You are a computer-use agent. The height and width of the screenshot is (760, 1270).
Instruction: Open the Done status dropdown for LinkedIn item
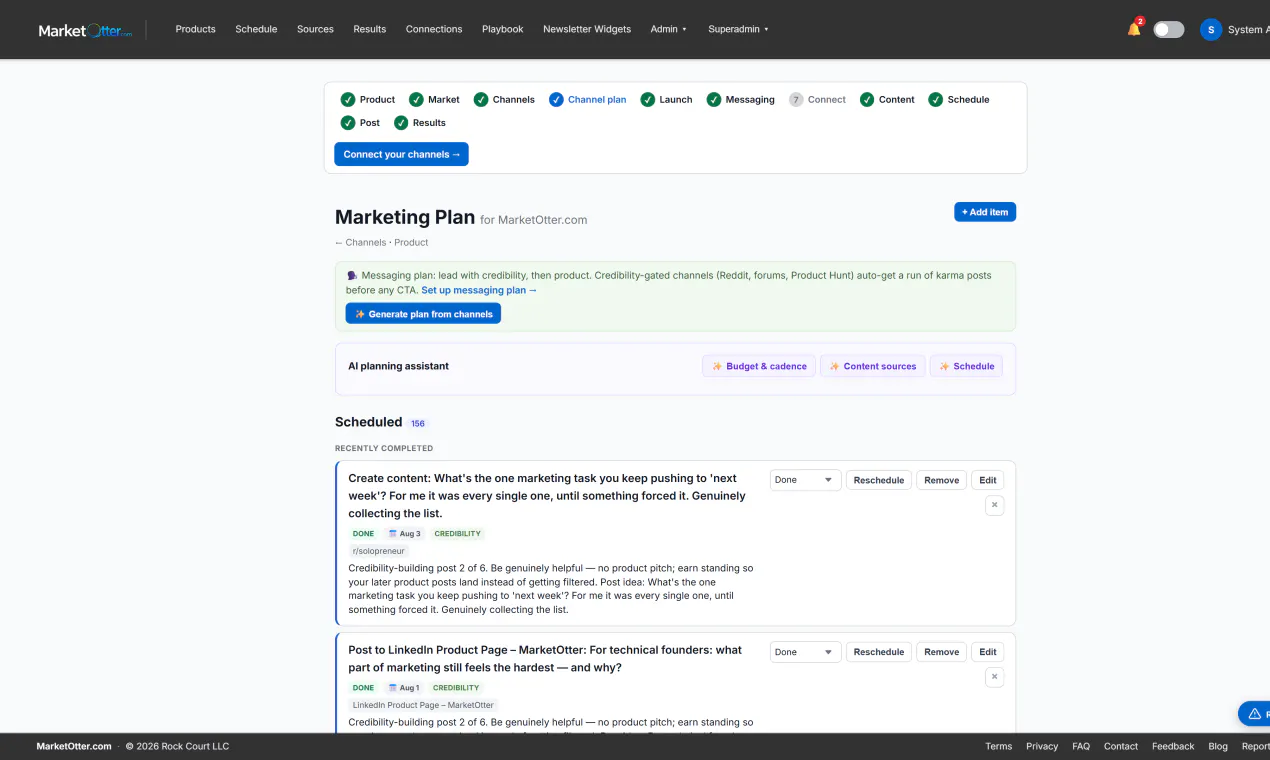point(805,652)
